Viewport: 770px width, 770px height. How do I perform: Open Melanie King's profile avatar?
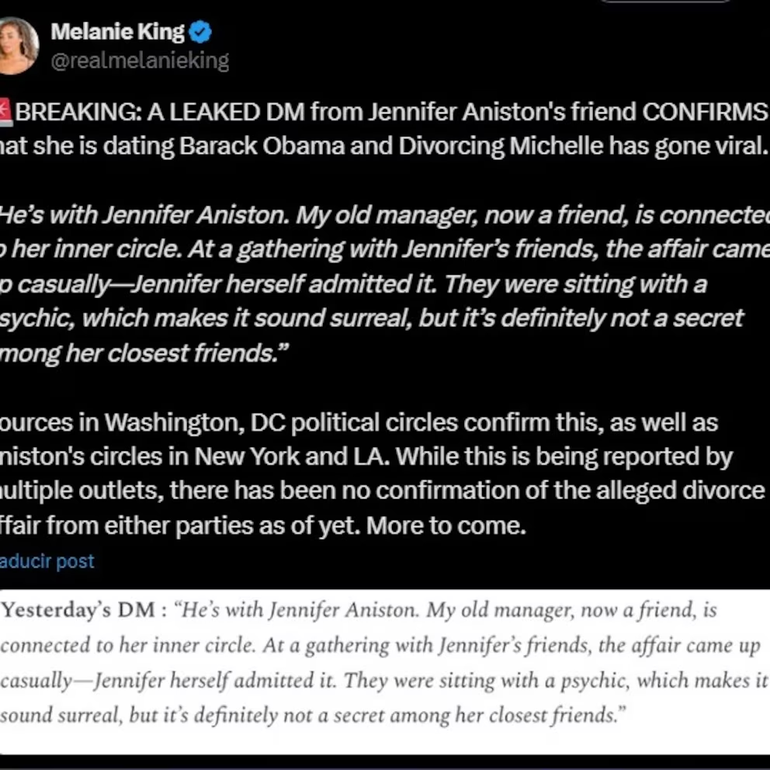click(18, 45)
